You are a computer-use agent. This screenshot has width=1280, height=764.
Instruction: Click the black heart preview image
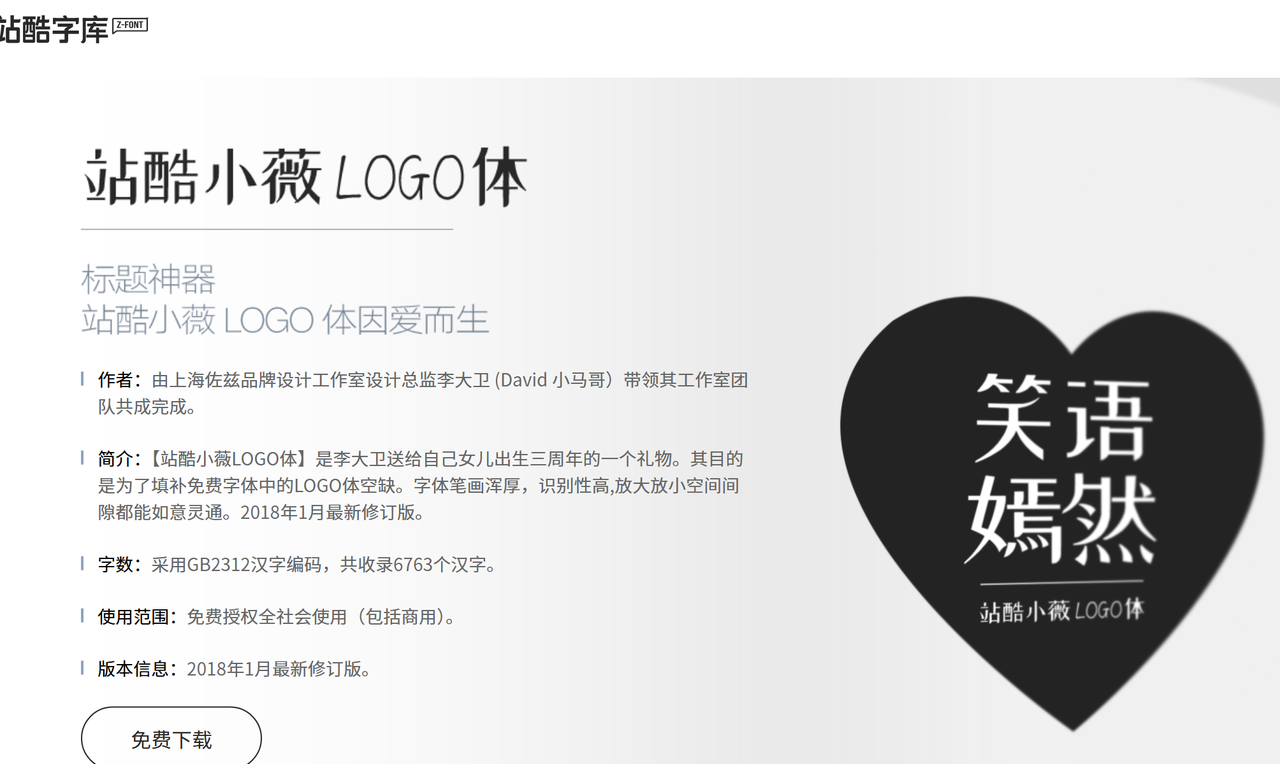point(1051,512)
